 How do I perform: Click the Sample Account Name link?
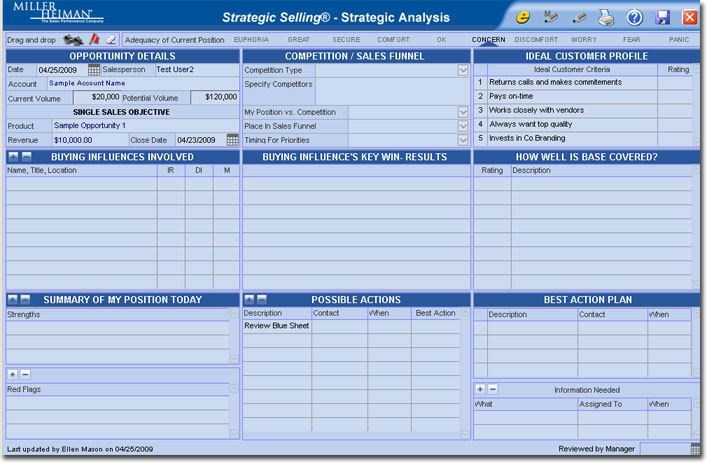(87, 83)
